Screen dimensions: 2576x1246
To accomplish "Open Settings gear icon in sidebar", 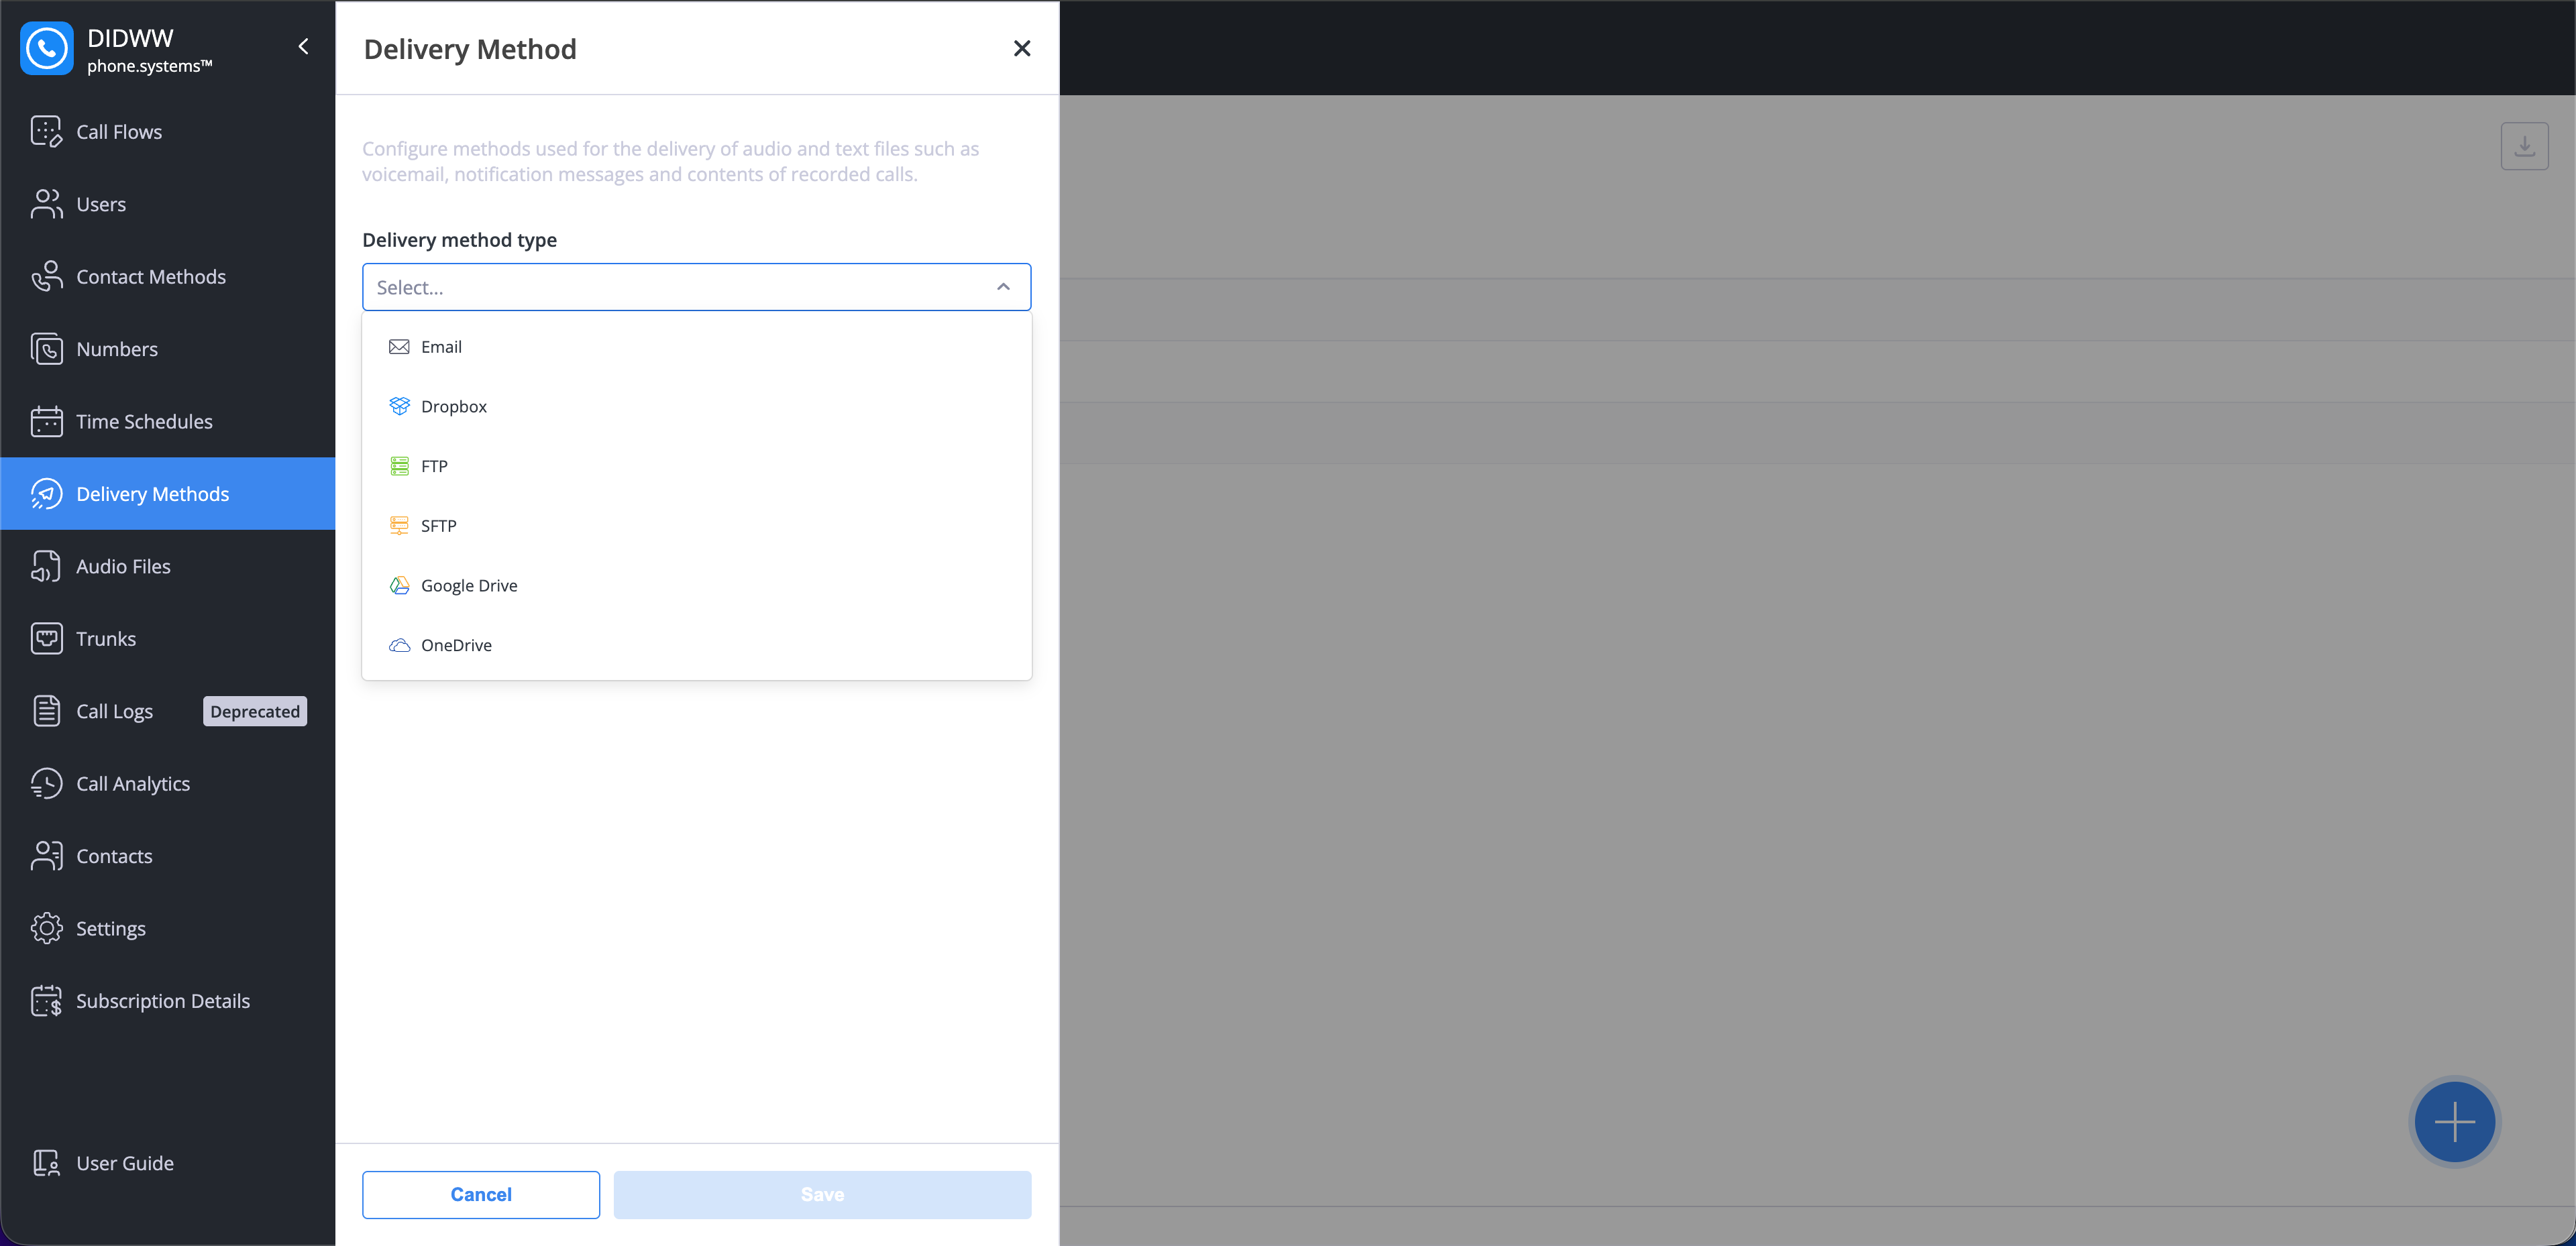I will pos(46,929).
